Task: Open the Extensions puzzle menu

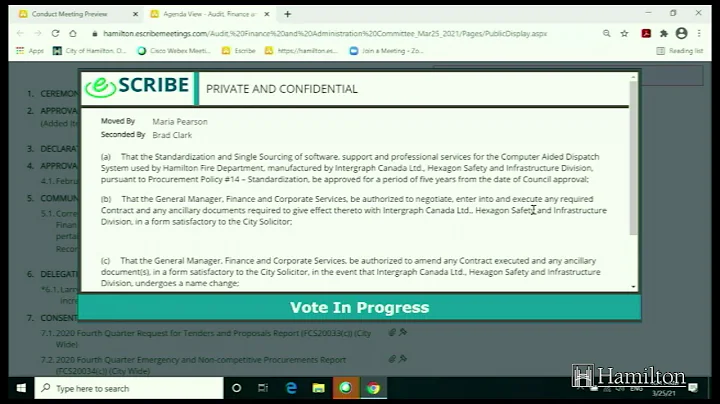Action: click(x=664, y=34)
